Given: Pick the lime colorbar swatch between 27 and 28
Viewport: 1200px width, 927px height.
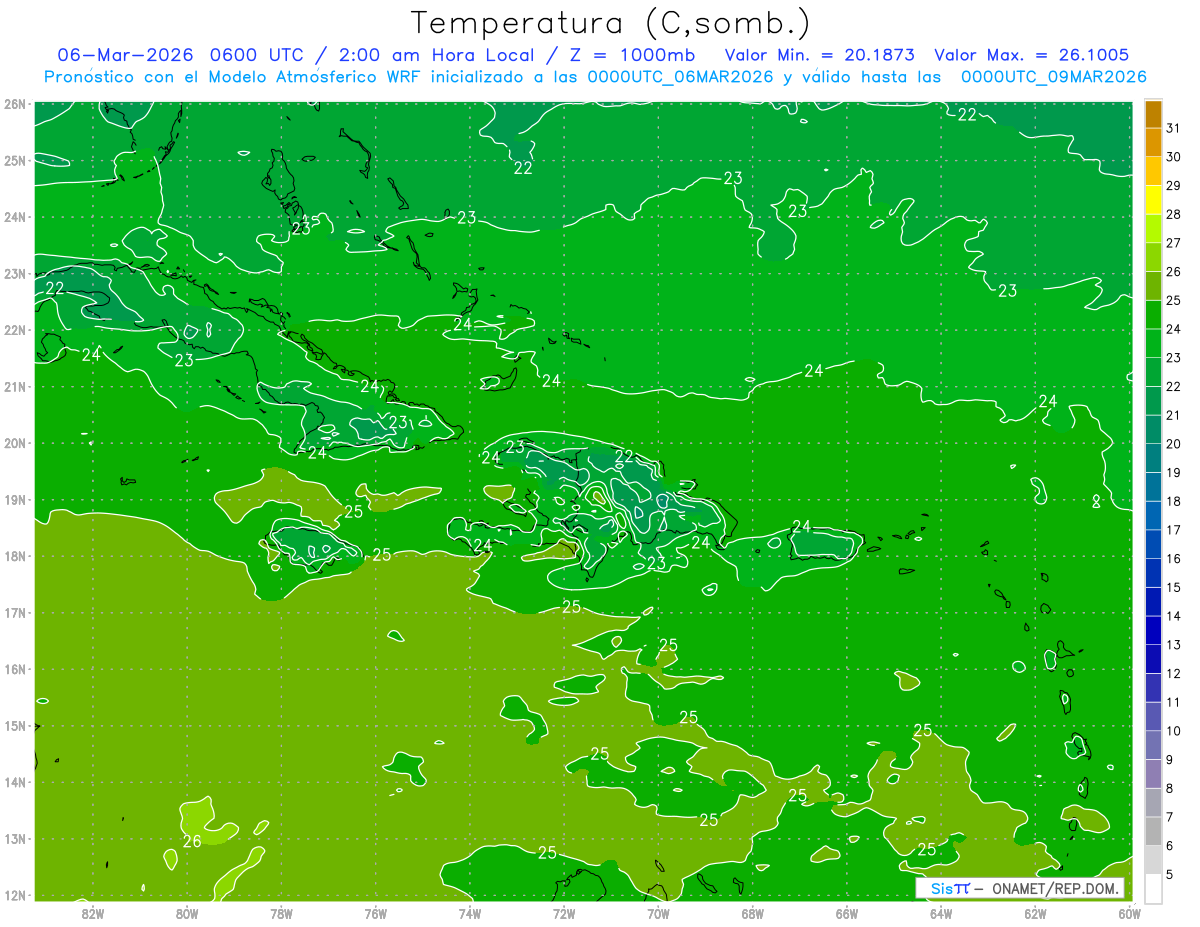Looking at the screenshot, I should click(x=1153, y=229).
